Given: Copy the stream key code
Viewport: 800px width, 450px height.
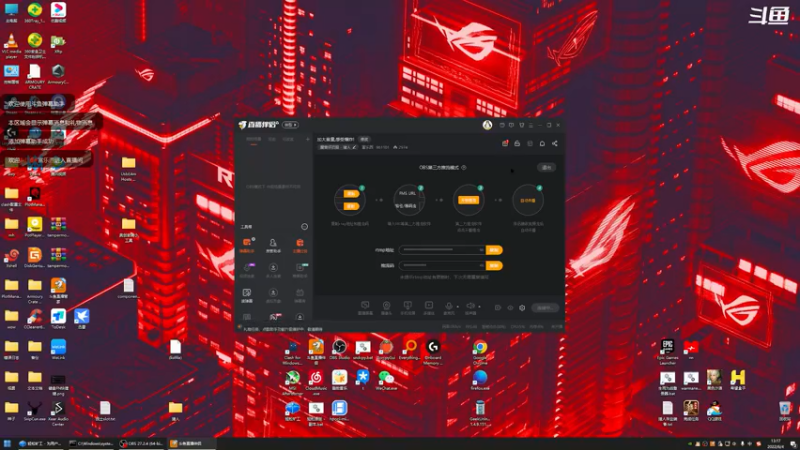Looking at the screenshot, I should [x=494, y=266].
